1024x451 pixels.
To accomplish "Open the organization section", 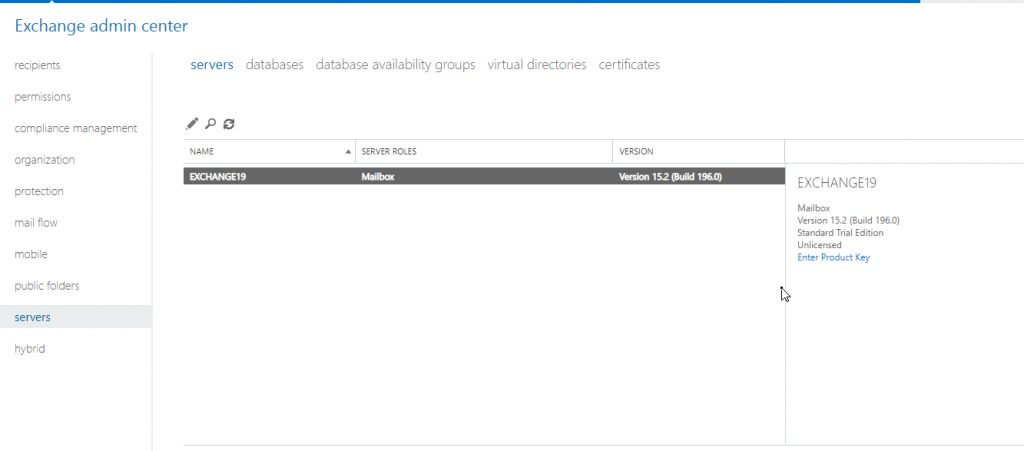I will point(44,159).
